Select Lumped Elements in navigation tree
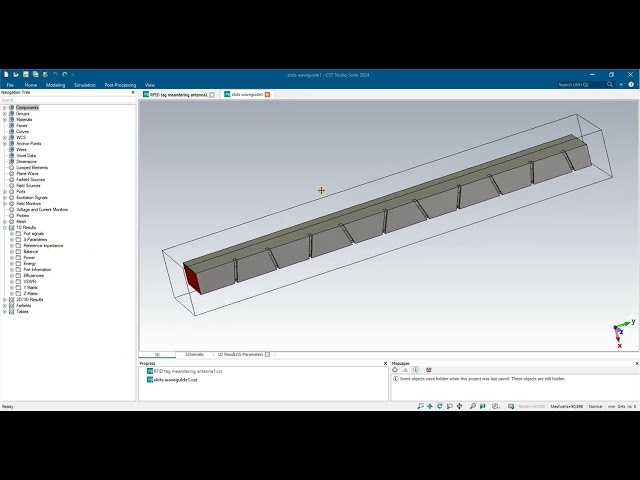Viewport: 640px width, 480px height. point(32,167)
